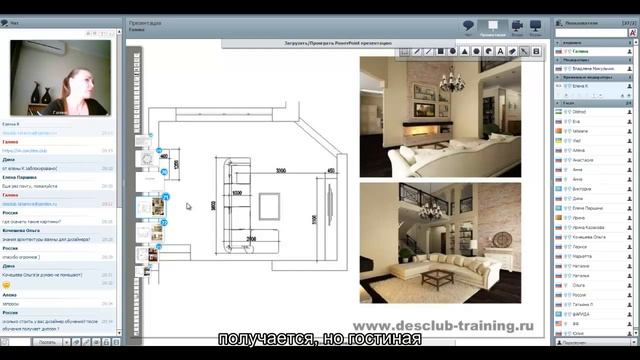Click the second icon right of the send dropdown

(x=86, y=342)
